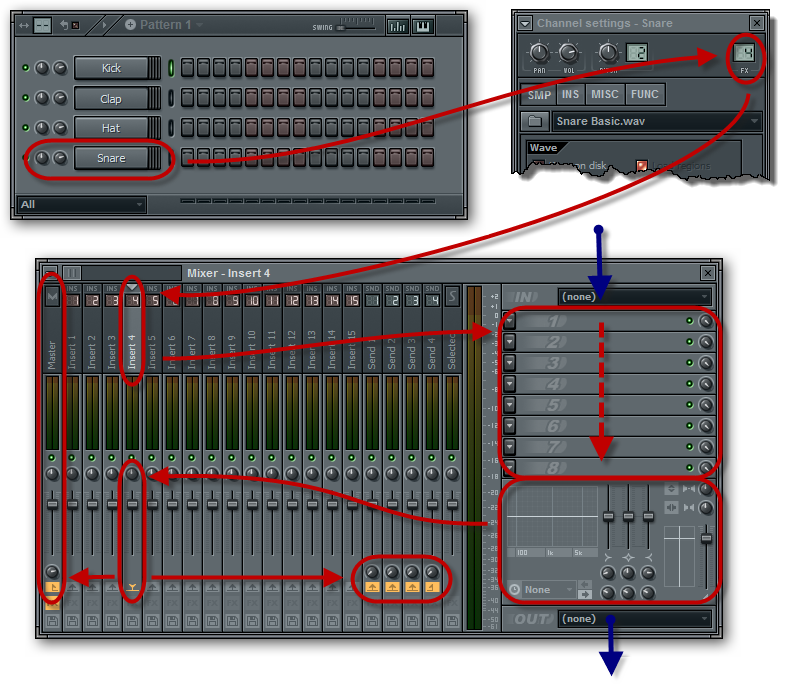Expand the All channel filter dropdown
Viewport: 792px width, 684px height.
tap(80, 204)
